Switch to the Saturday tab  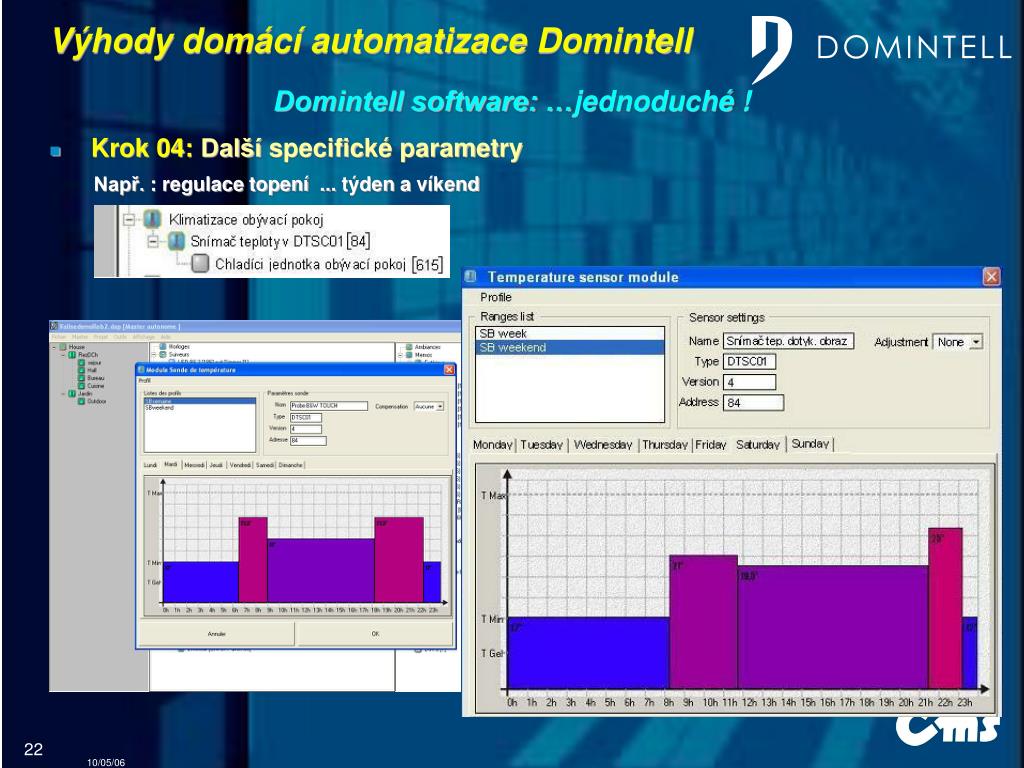[758, 445]
